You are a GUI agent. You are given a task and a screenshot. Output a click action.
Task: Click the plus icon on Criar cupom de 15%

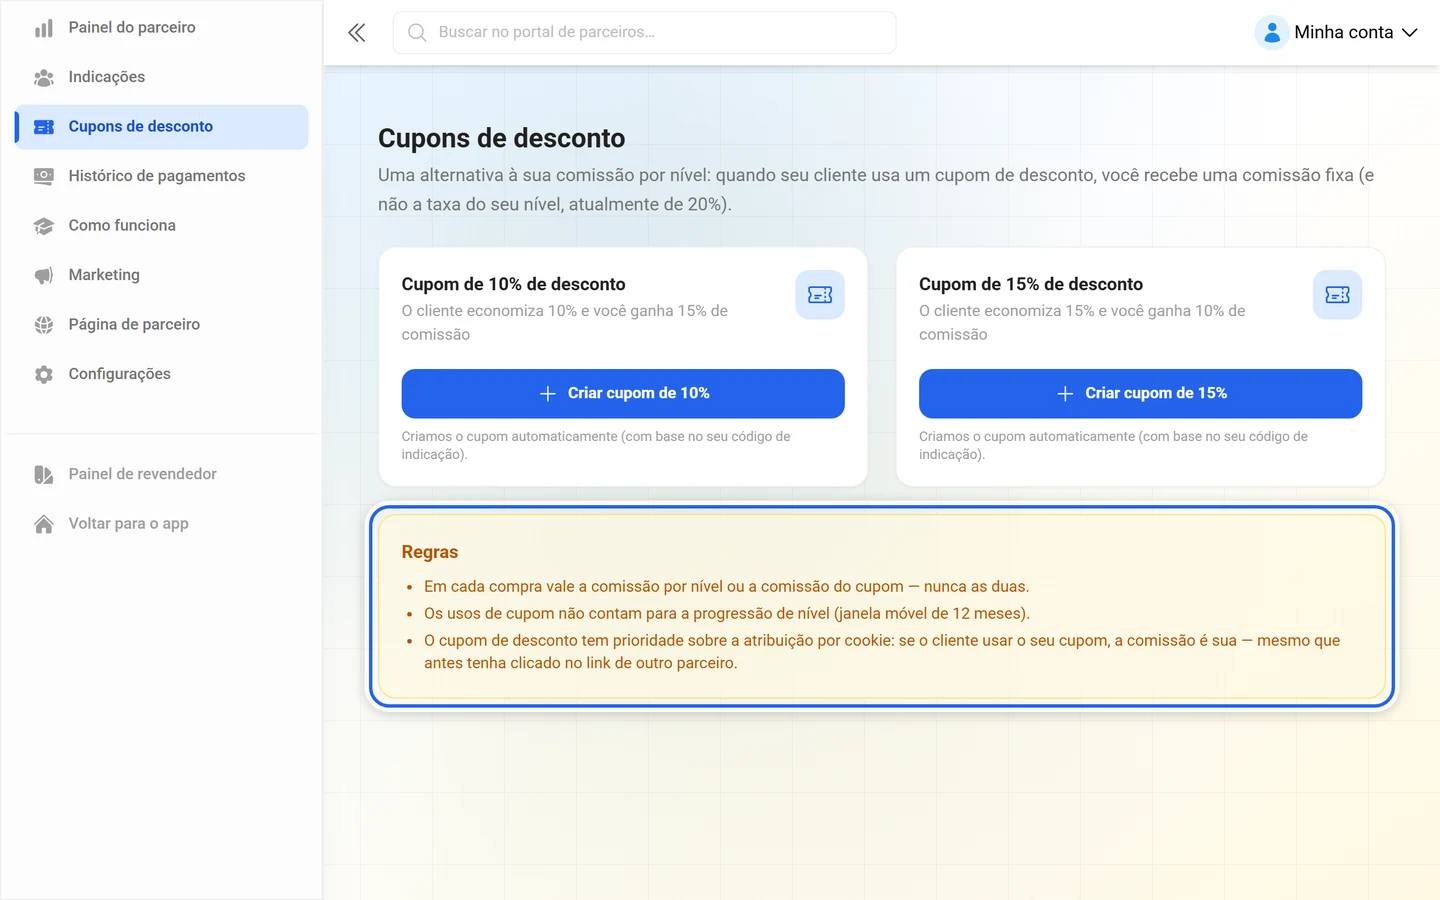pos(1065,394)
